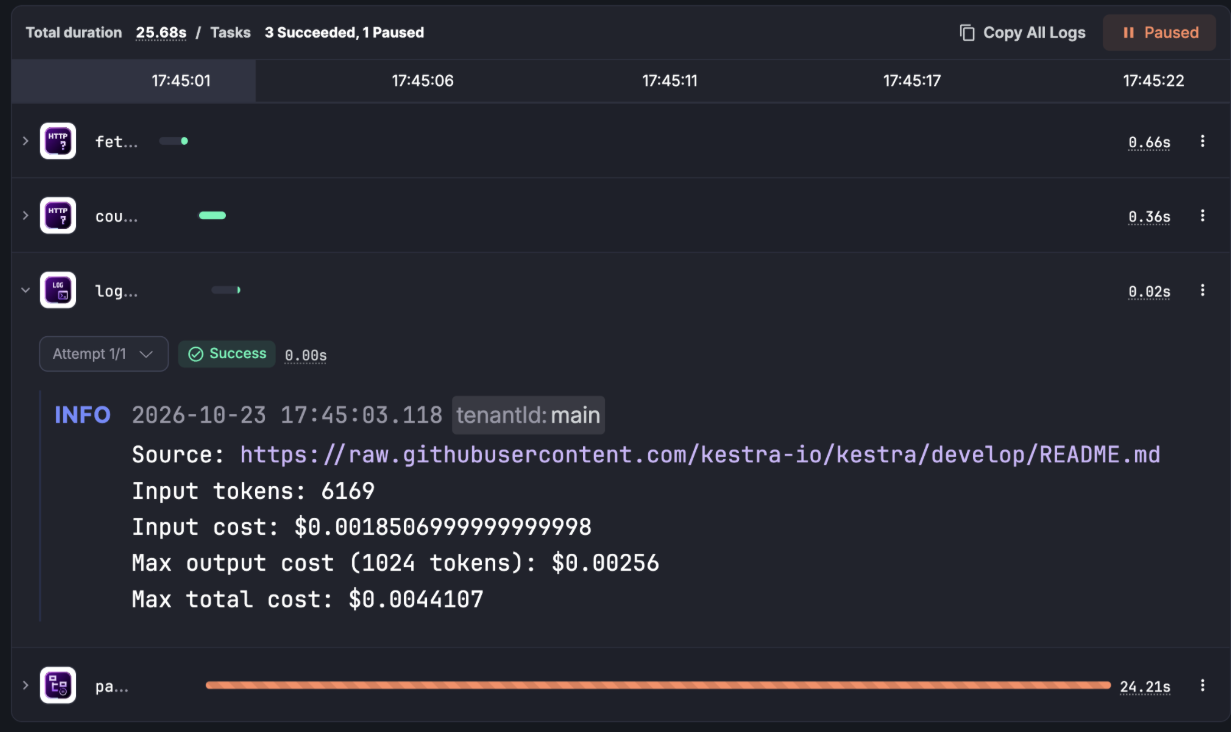The image size is (1231, 732).
Task: Click the "Max total cost: $0.0044107" line
Action: click(308, 599)
